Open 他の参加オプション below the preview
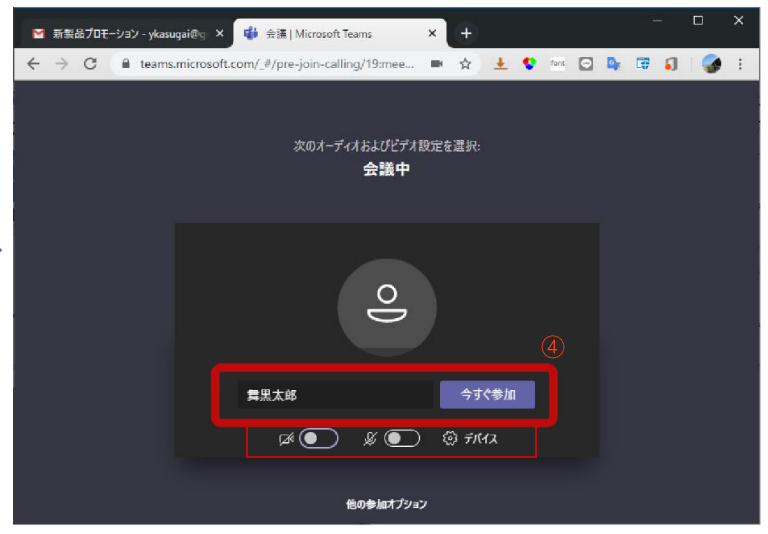Image resolution: width=768 pixels, height=534 pixels. (x=386, y=504)
